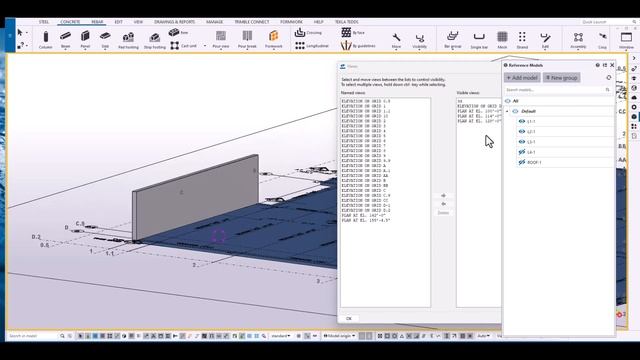Viewport: 640px width, 360px height.
Task: Select the Pour break tool
Action: click(247, 40)
